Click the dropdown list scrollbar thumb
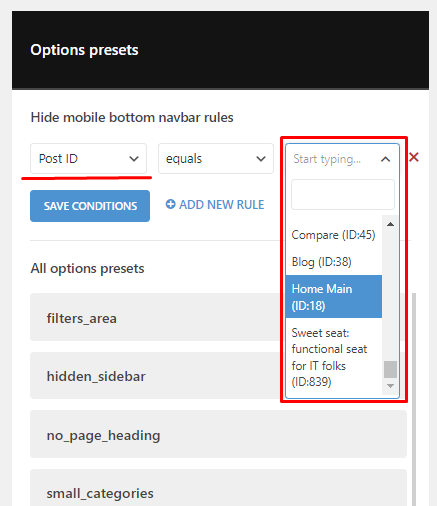This screenshot has width=437, height=506. pyautogui.click(x=390, y=369)
